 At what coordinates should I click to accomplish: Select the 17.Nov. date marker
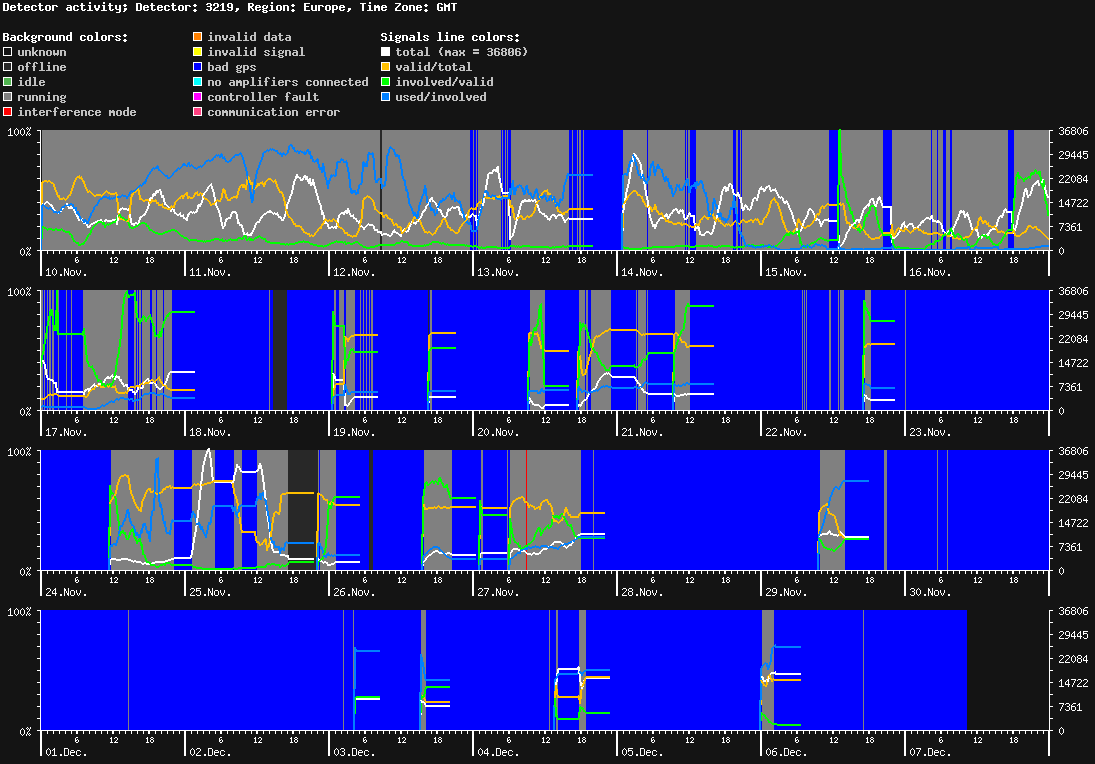67,432
